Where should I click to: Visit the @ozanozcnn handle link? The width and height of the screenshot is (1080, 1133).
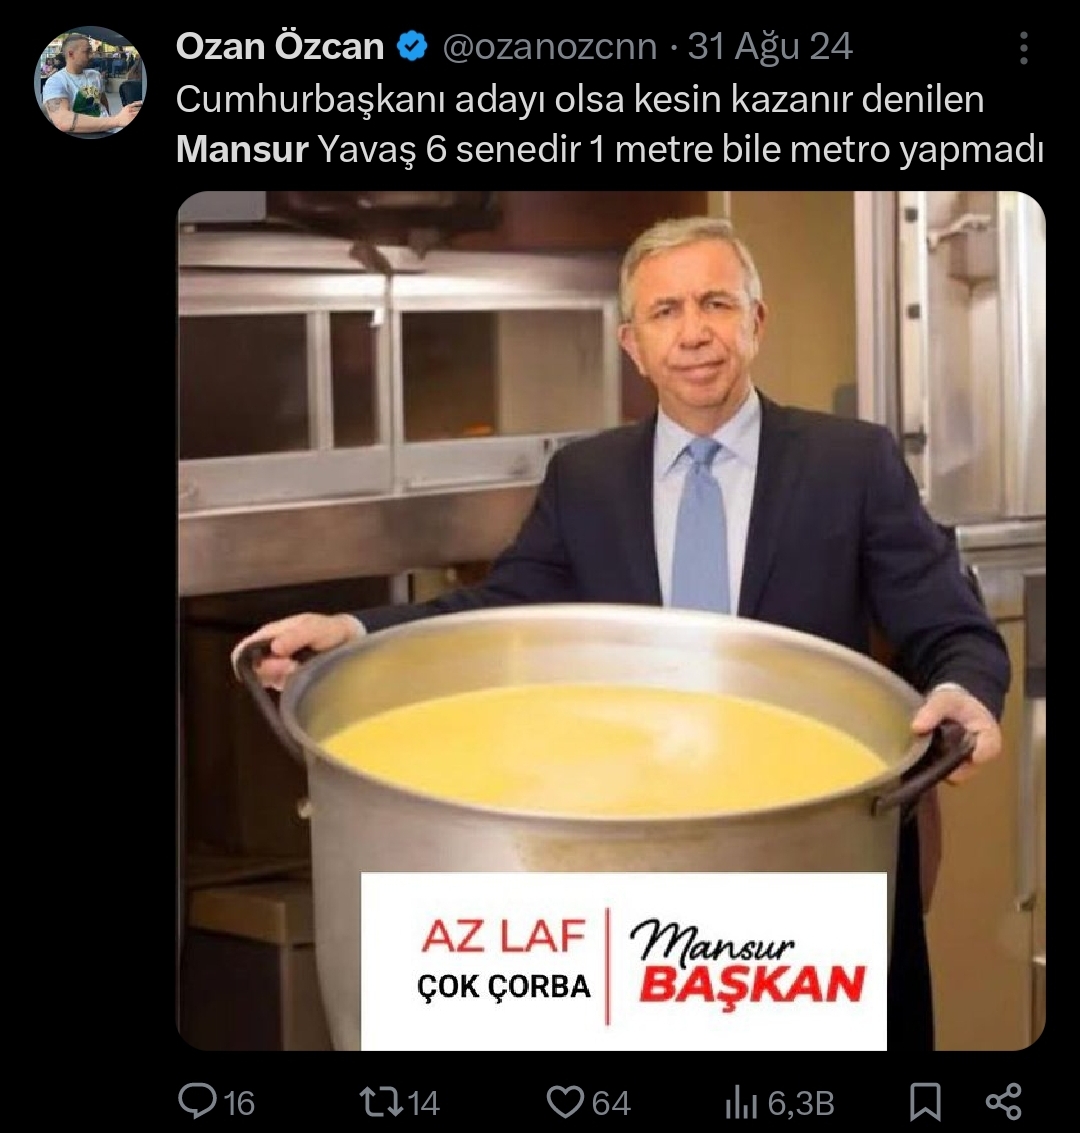tap(550, 48)
